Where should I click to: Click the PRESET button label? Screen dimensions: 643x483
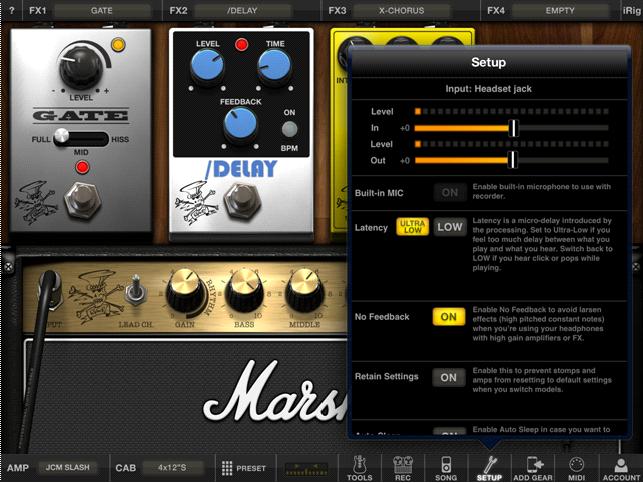(x=251, y=468)
